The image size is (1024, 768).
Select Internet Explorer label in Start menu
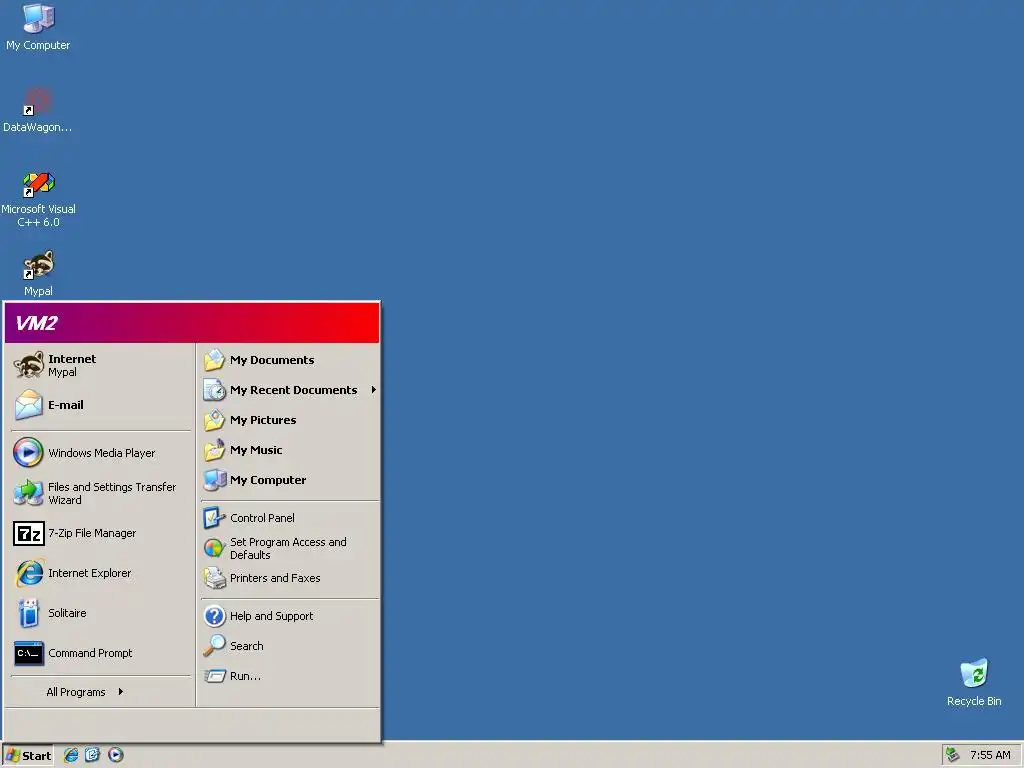click(89, 573)
